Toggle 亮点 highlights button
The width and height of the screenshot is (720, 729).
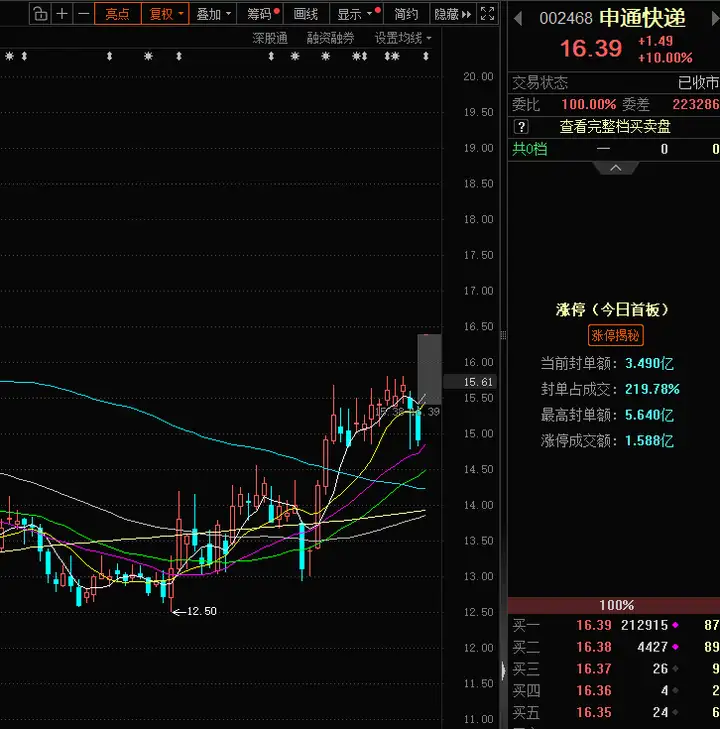[118, 14]
